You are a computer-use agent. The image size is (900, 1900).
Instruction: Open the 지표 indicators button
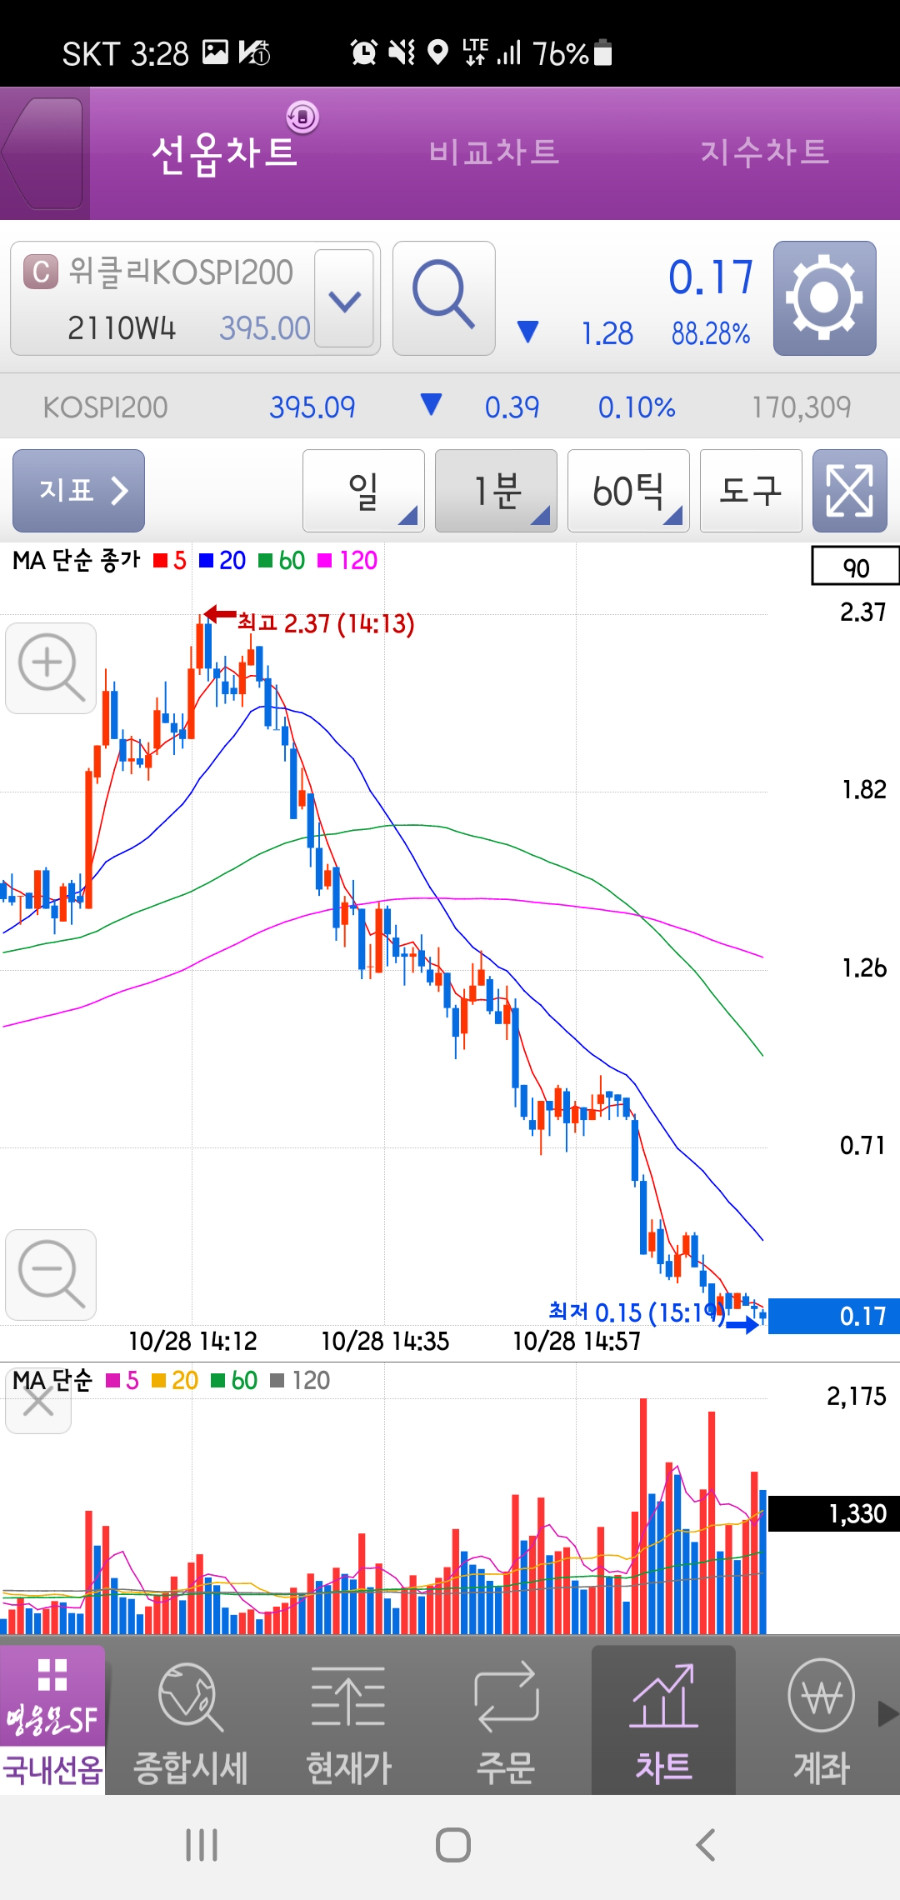coord(78,491)
